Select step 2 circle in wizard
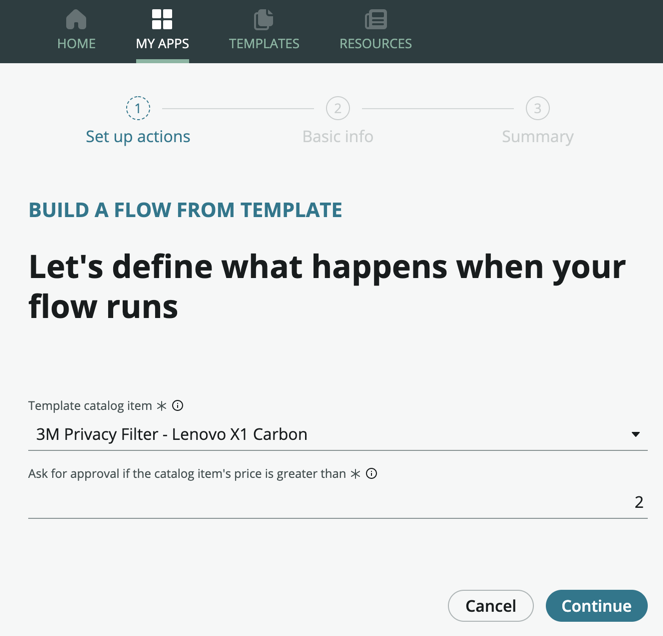 coord(338,108)
